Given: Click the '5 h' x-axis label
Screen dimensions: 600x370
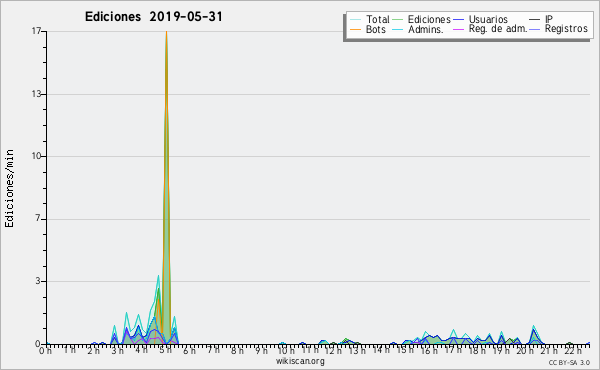Looking at the screenshot, I should tap(165, 350).
